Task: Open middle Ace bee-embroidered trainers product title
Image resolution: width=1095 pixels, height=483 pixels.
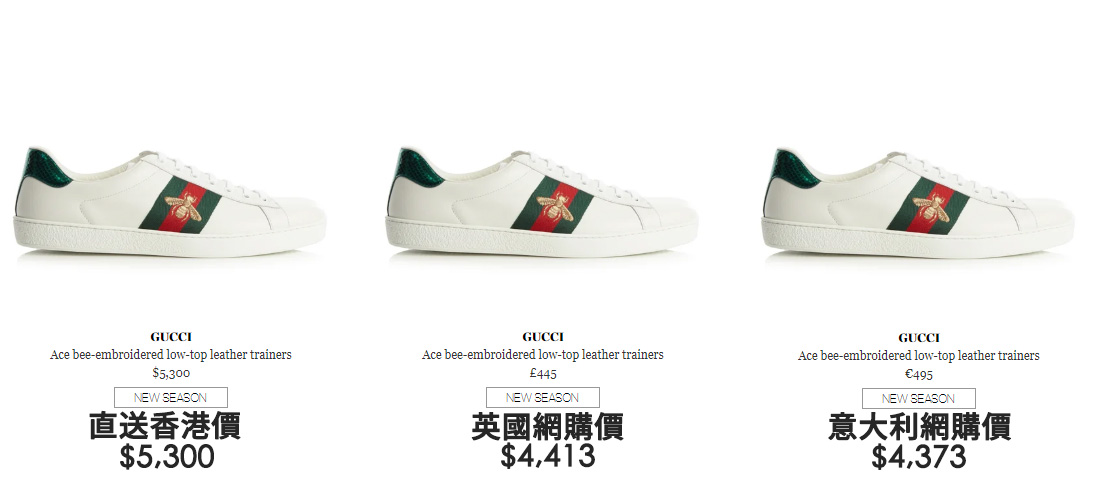Action: click(543, 355)
